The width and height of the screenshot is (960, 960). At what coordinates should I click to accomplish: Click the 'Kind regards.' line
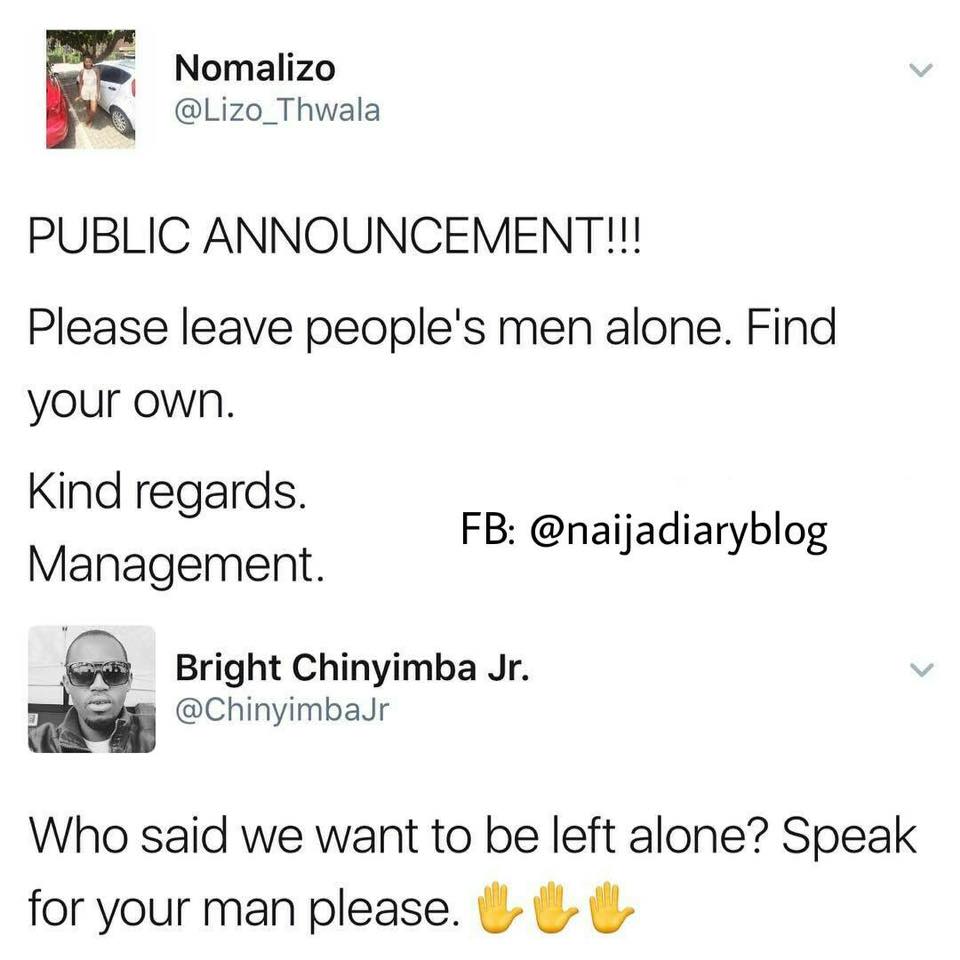[167, 493]
